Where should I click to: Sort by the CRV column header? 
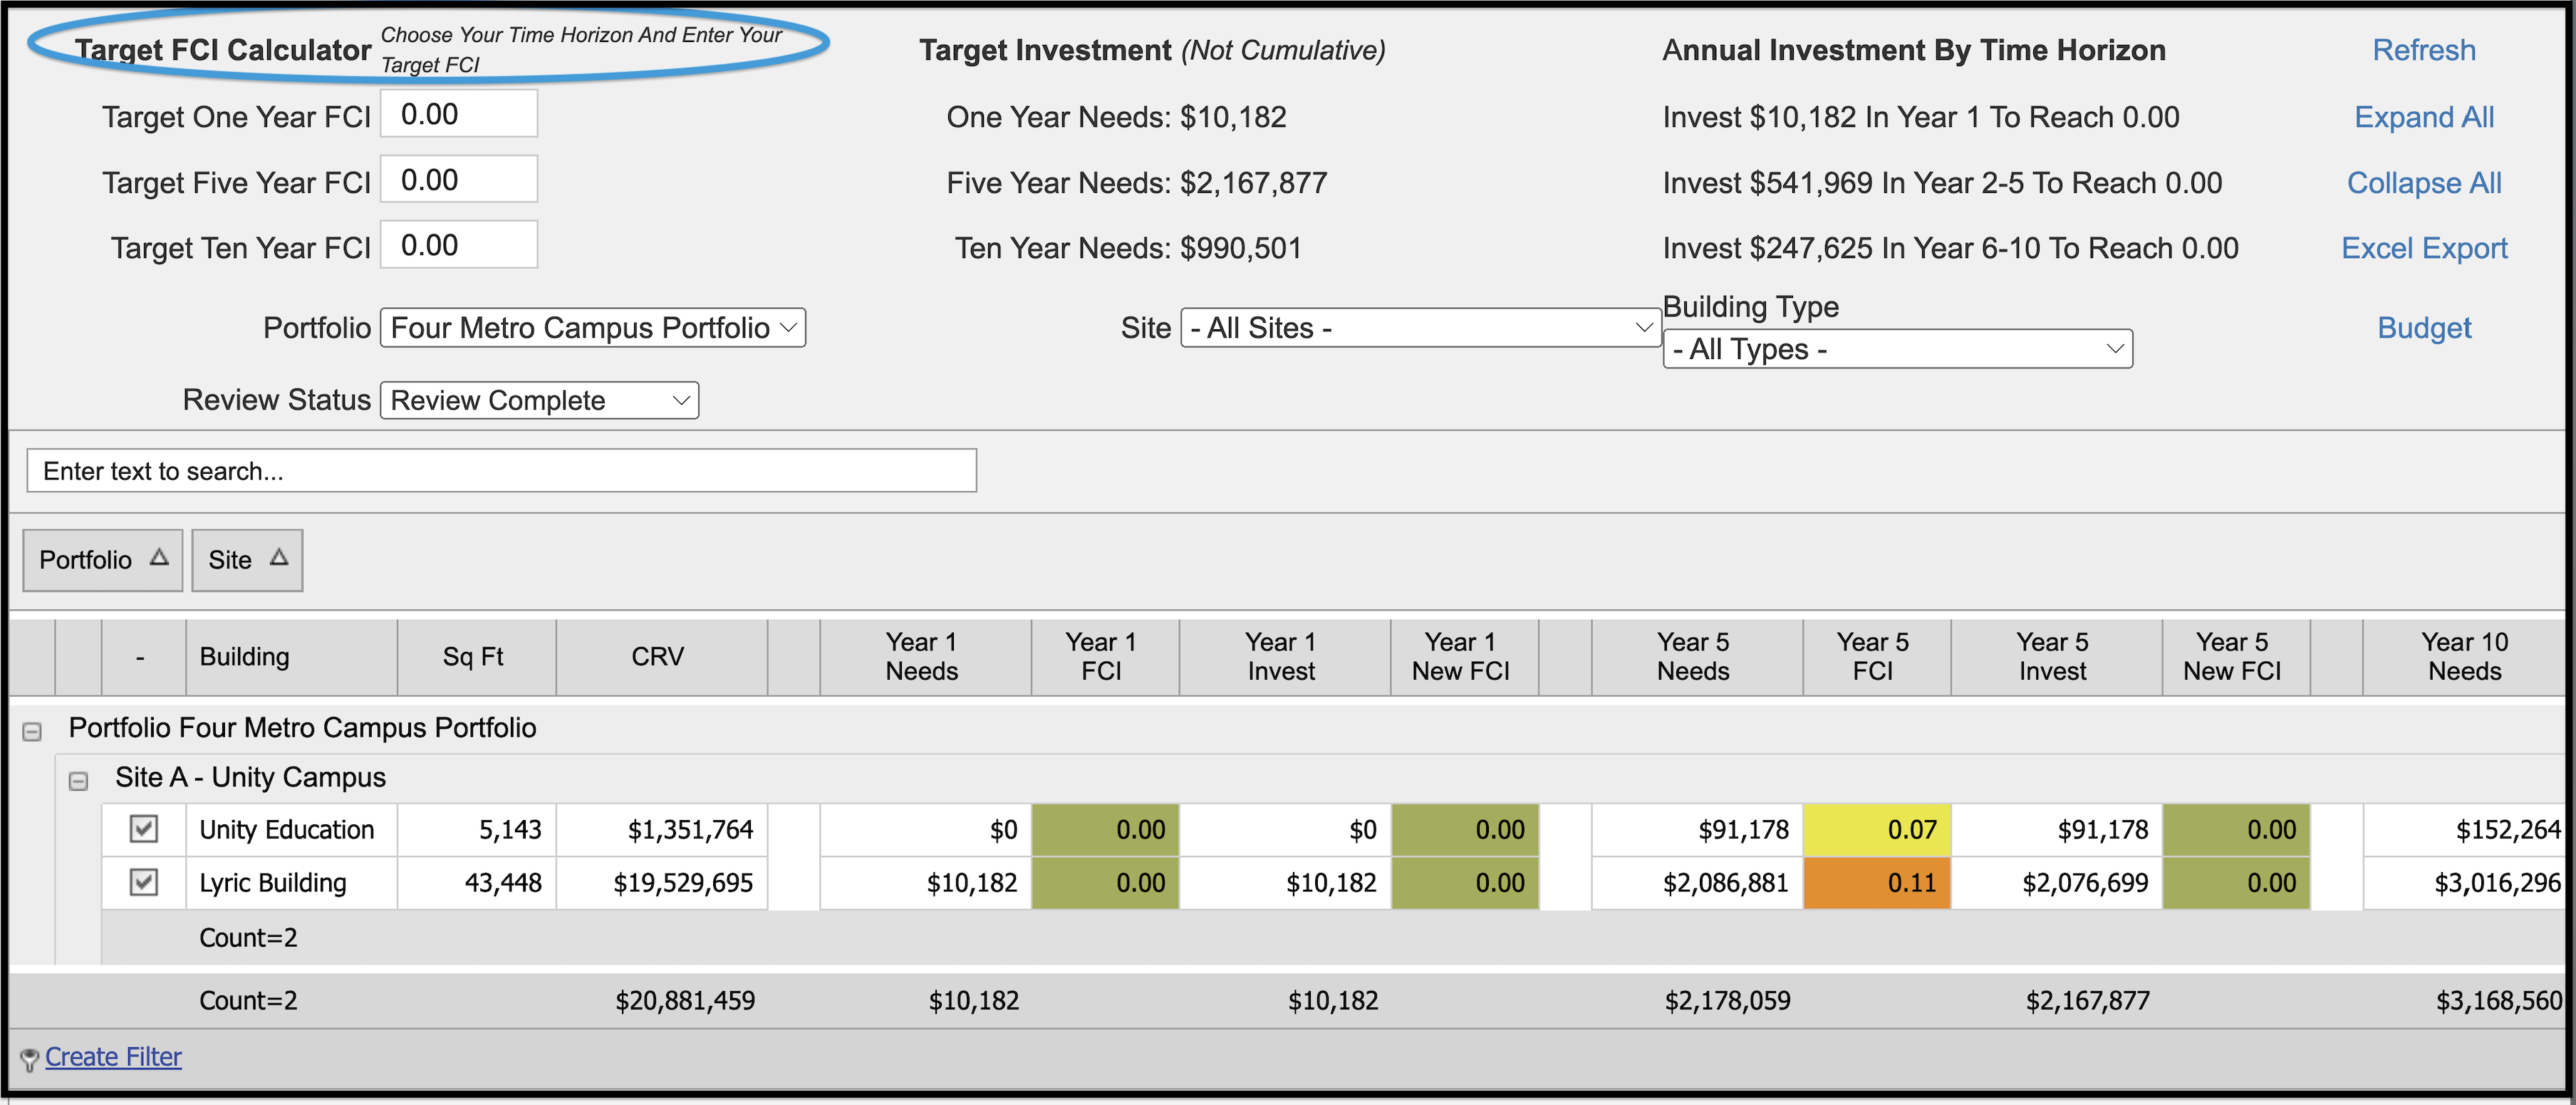coord(661,657)
